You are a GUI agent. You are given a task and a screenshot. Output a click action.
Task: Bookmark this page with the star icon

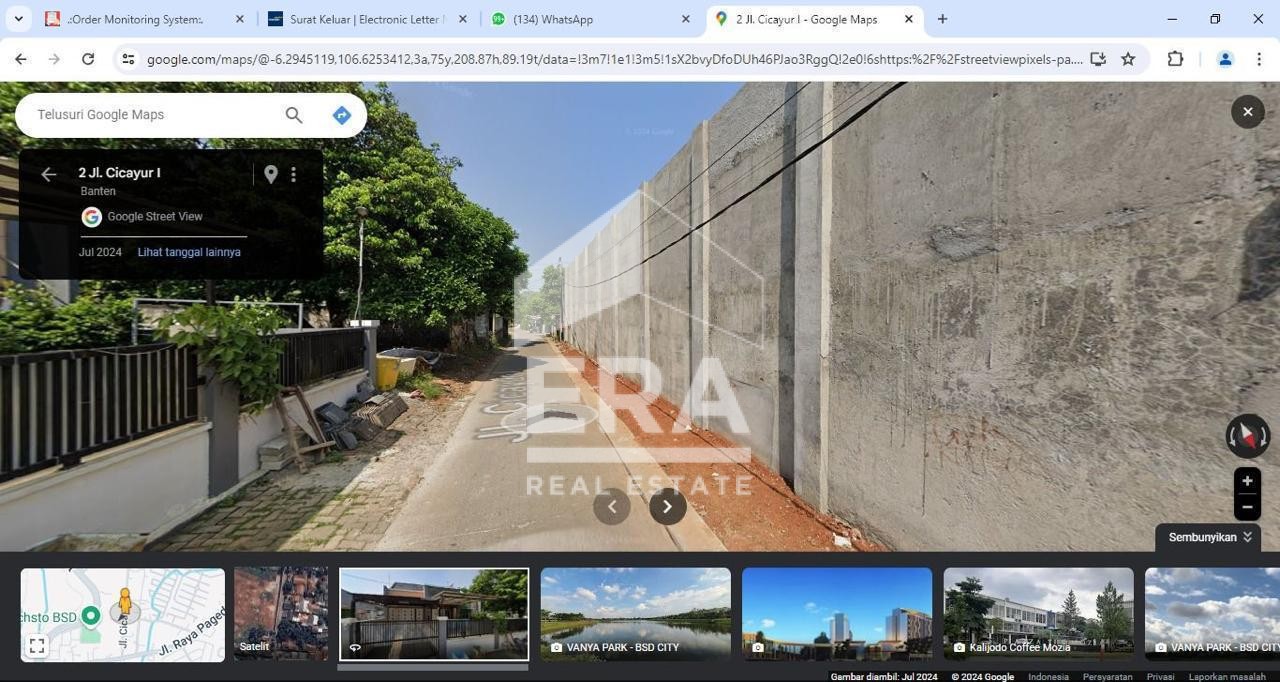pos(1128,59)
